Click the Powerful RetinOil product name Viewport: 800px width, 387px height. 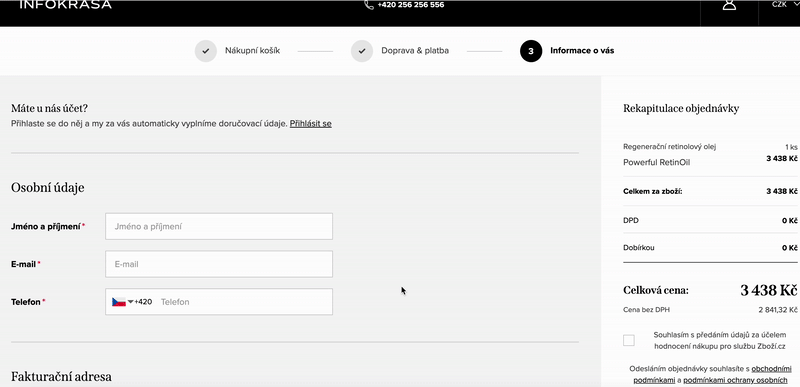(657, 163)
